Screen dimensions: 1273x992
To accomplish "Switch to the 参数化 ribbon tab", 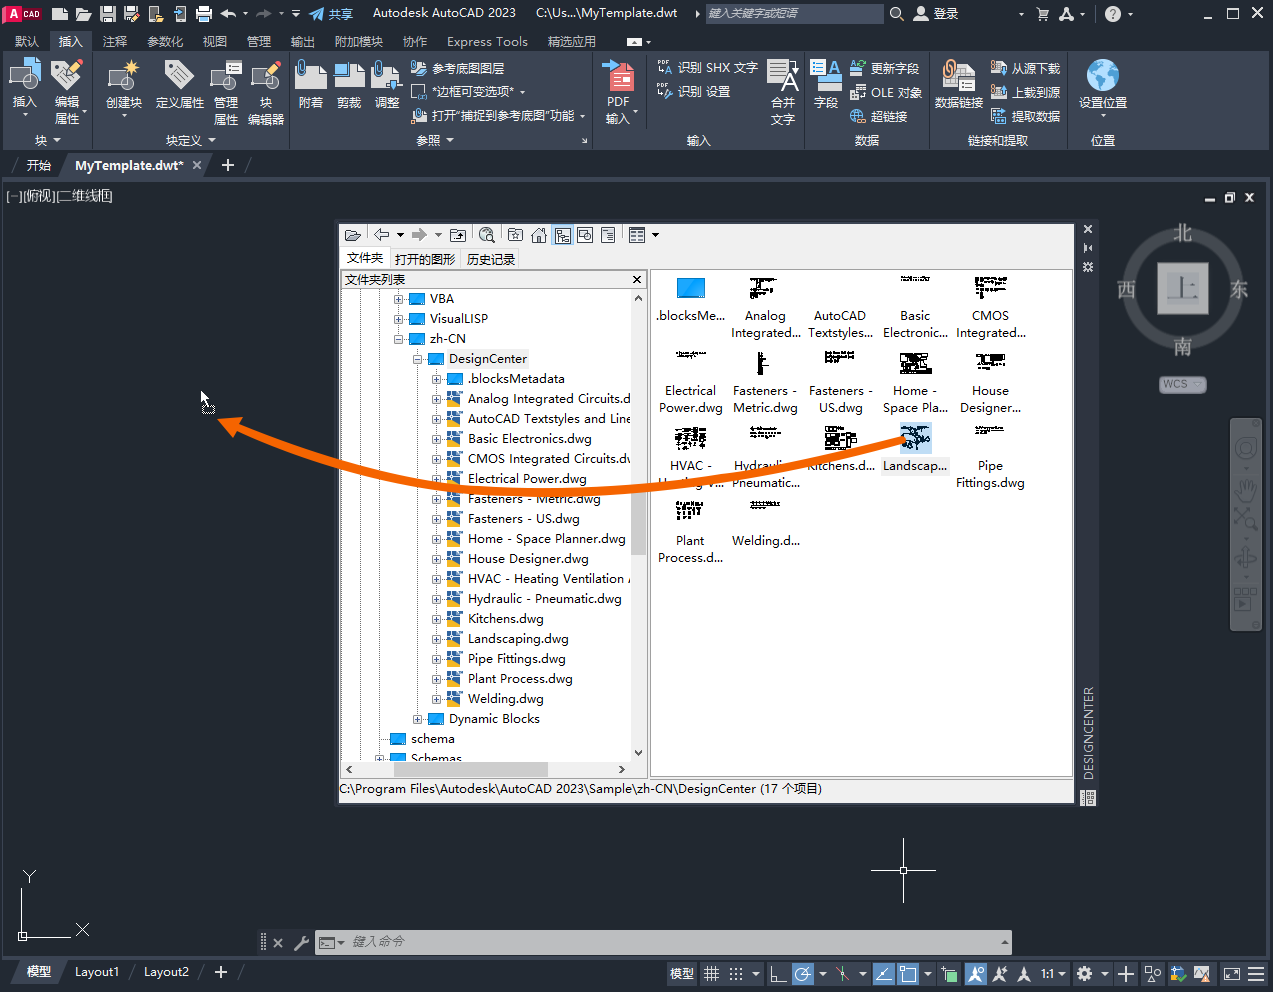I will [x=165, y=41].
